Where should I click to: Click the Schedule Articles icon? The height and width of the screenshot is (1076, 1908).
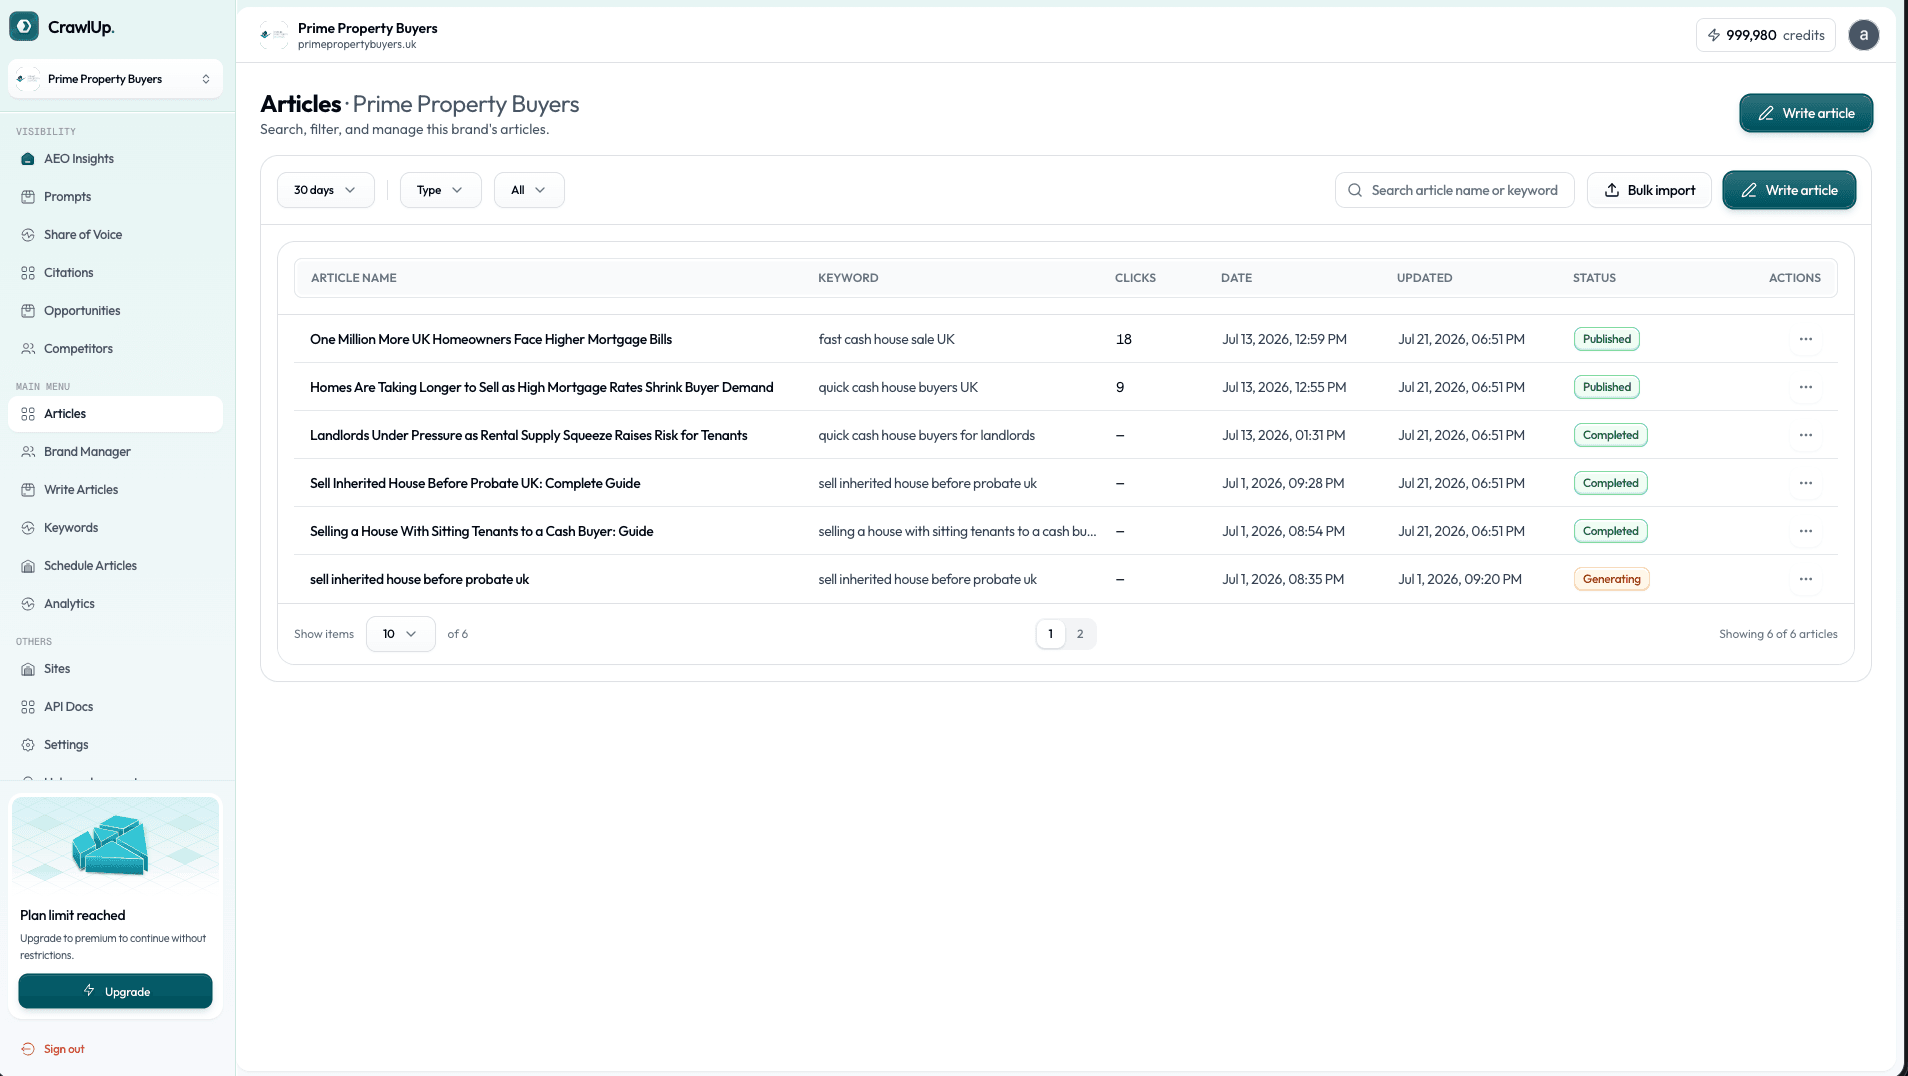pos(28,566)
